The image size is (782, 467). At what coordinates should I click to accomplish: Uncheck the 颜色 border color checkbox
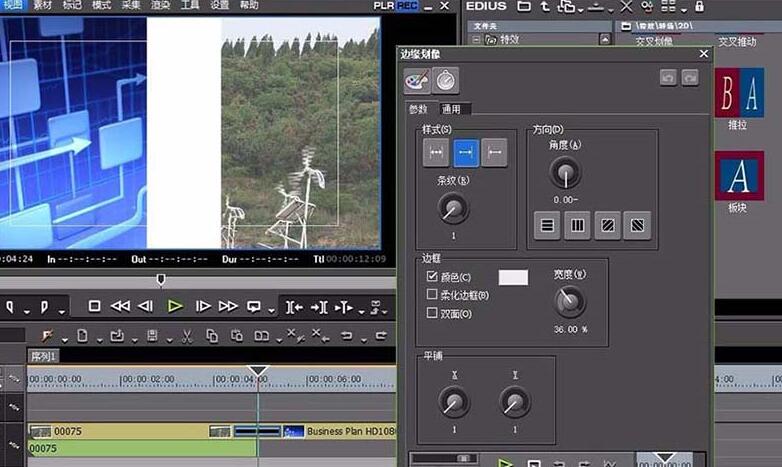tap(432, 277)
